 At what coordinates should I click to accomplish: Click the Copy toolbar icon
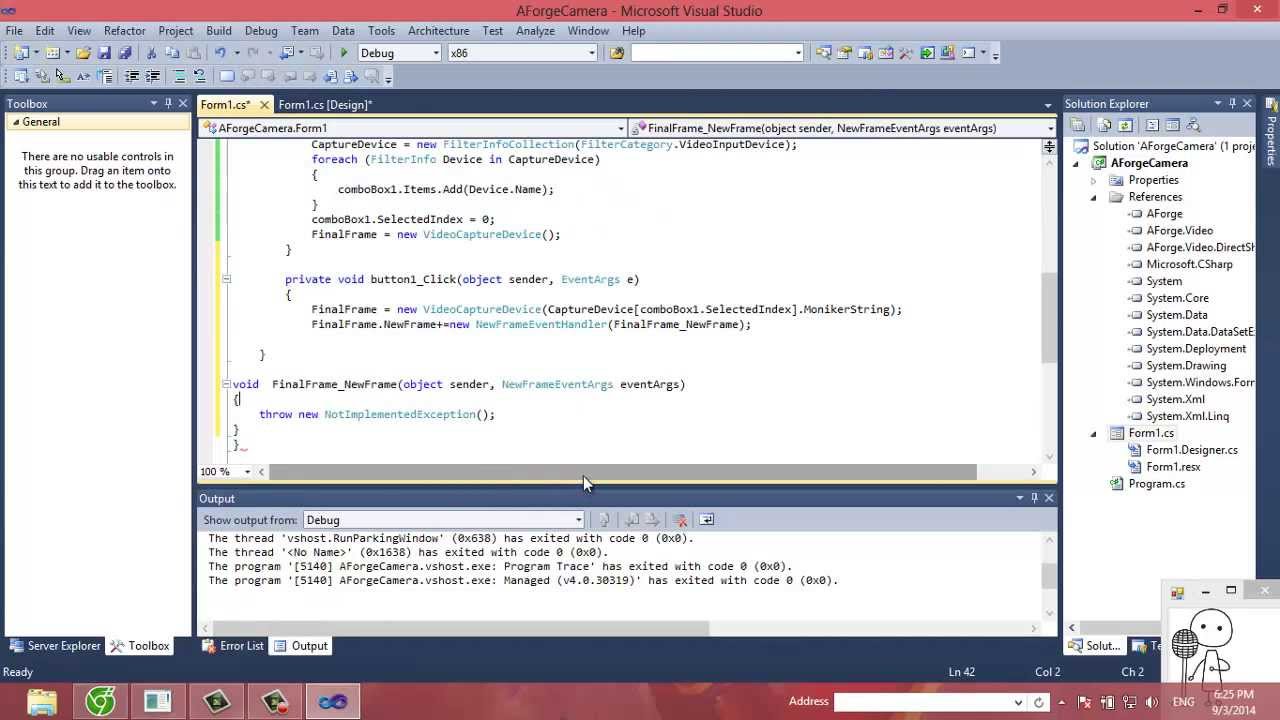click(172, 53)
